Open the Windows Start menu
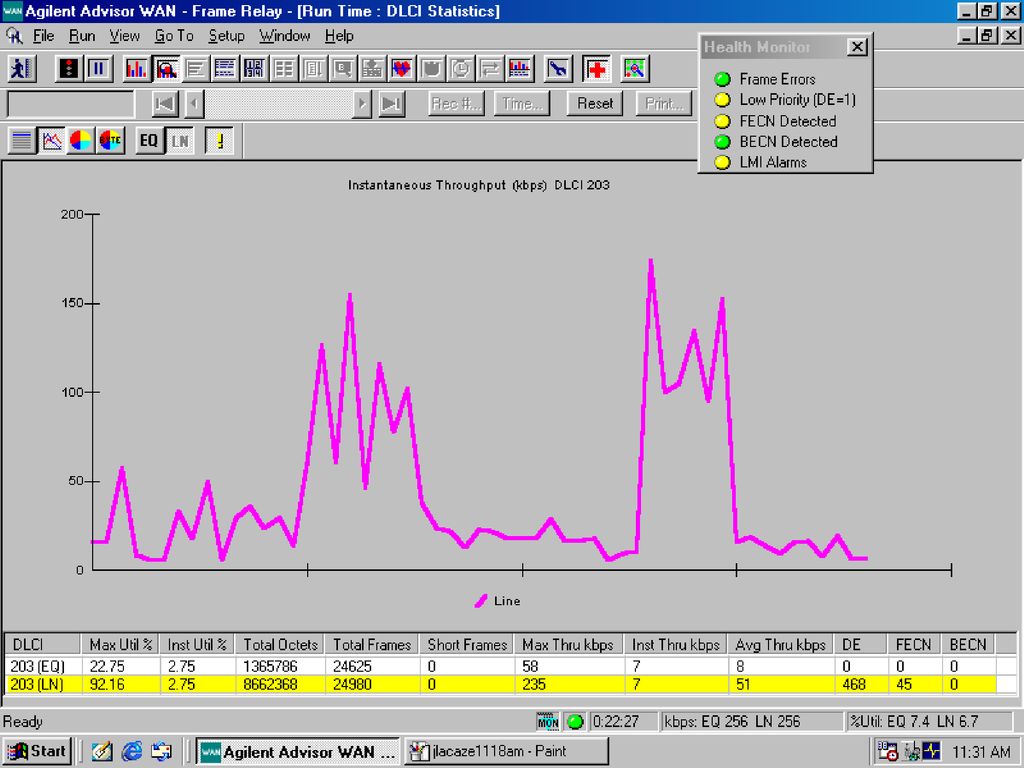 tap(39, 751)
